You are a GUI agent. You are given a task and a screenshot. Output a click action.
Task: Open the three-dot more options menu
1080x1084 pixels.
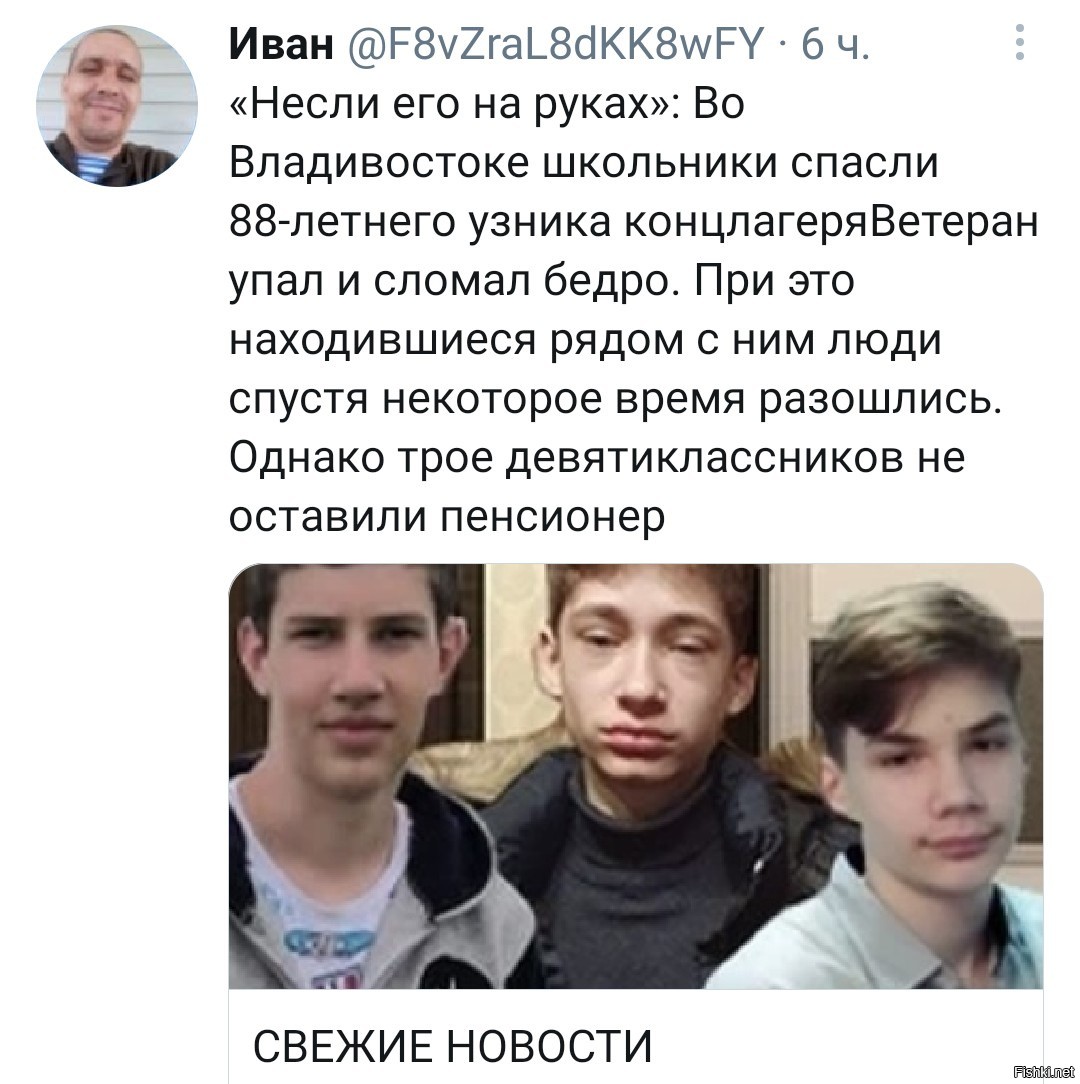[1019, 42]
